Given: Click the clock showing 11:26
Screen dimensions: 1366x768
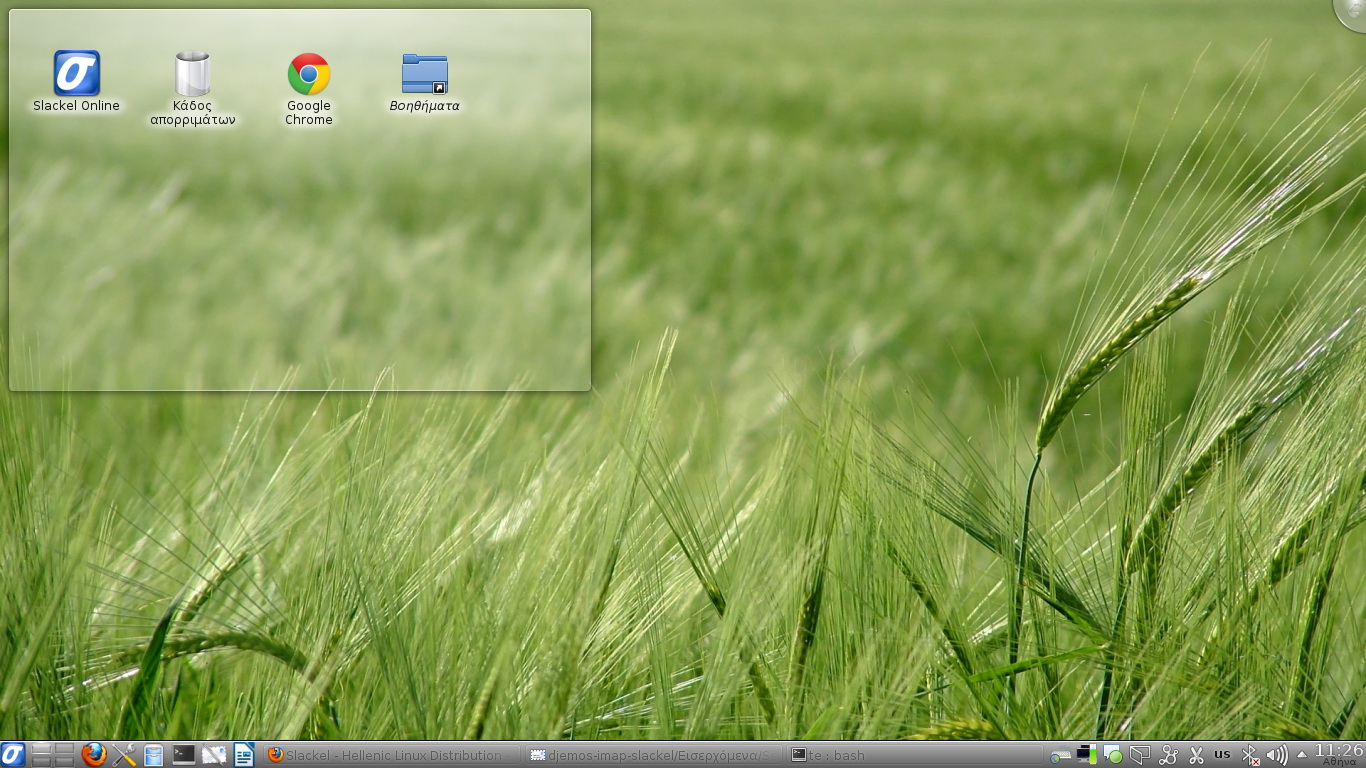Looking at the screenshot, I should 1339,754.
